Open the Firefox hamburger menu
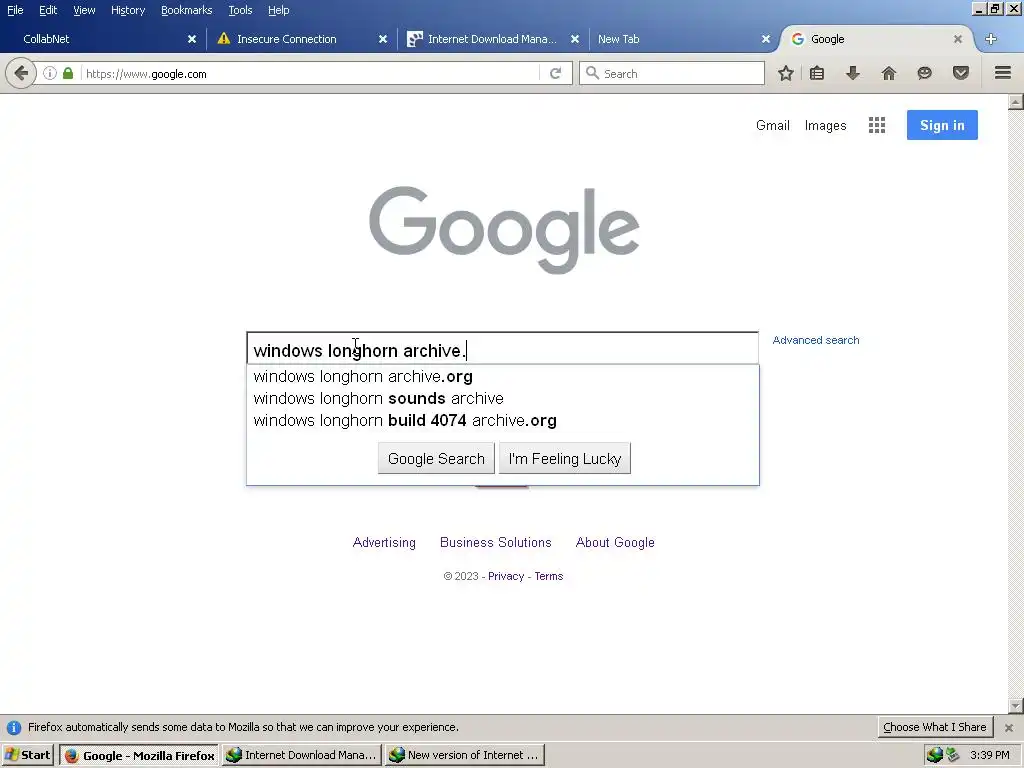 click(1003, 73)
